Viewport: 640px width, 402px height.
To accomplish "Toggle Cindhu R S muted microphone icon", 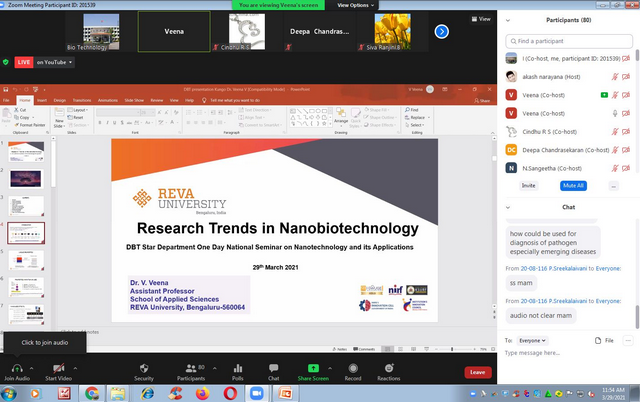I will click(615, 131).
